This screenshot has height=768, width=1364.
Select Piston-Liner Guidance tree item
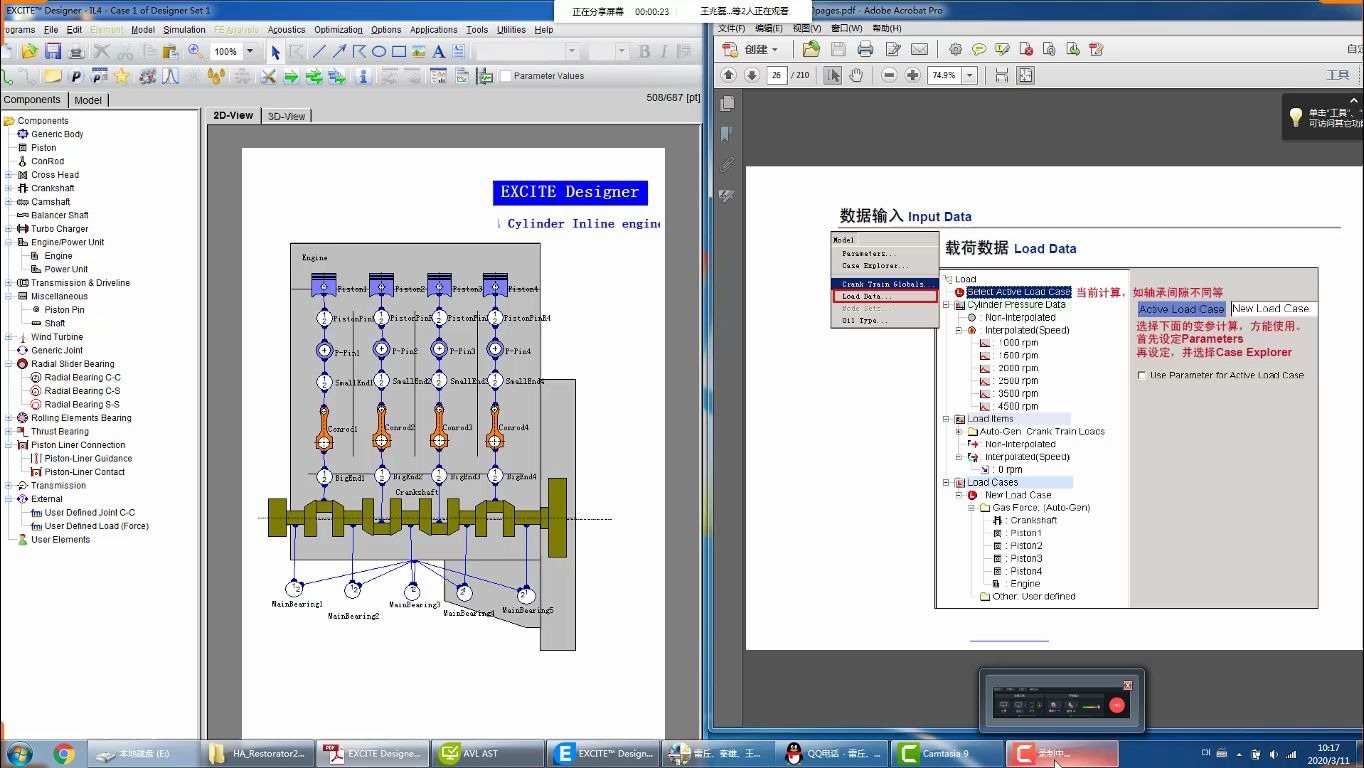[x=88, y=459]
